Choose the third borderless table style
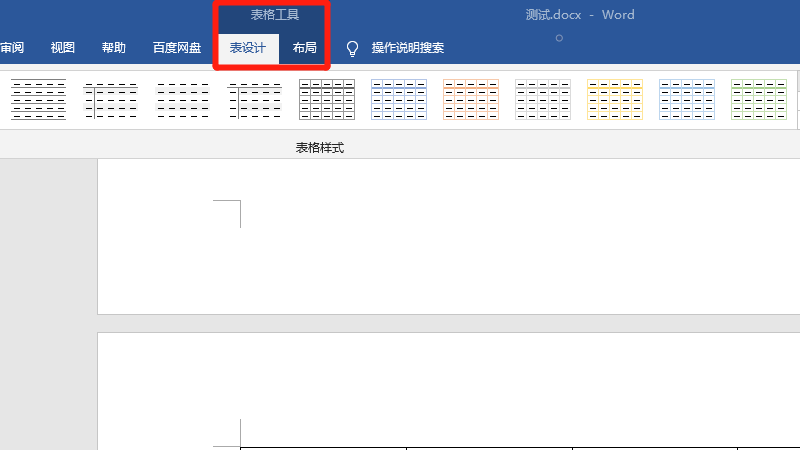The width and height of the screenshot is (800, 450). pyautogui.click(x=183, y=100)
